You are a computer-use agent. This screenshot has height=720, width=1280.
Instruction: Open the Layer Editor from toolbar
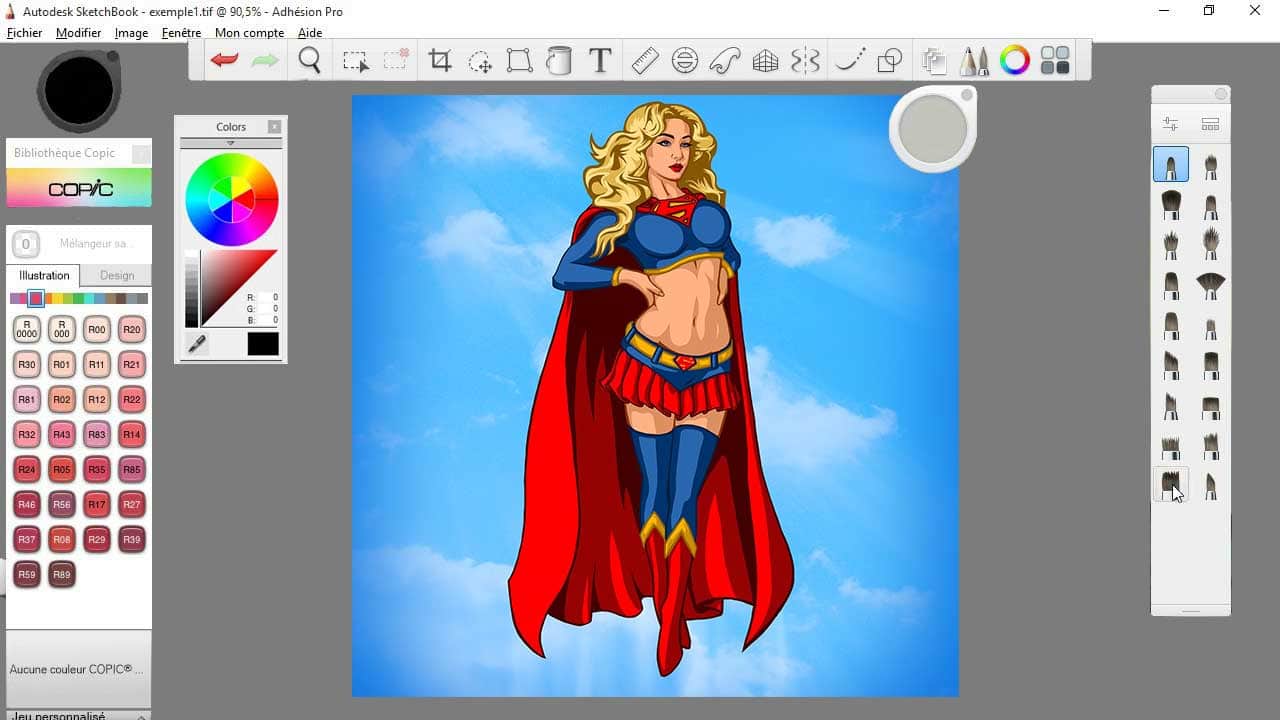tap(934, 62)
